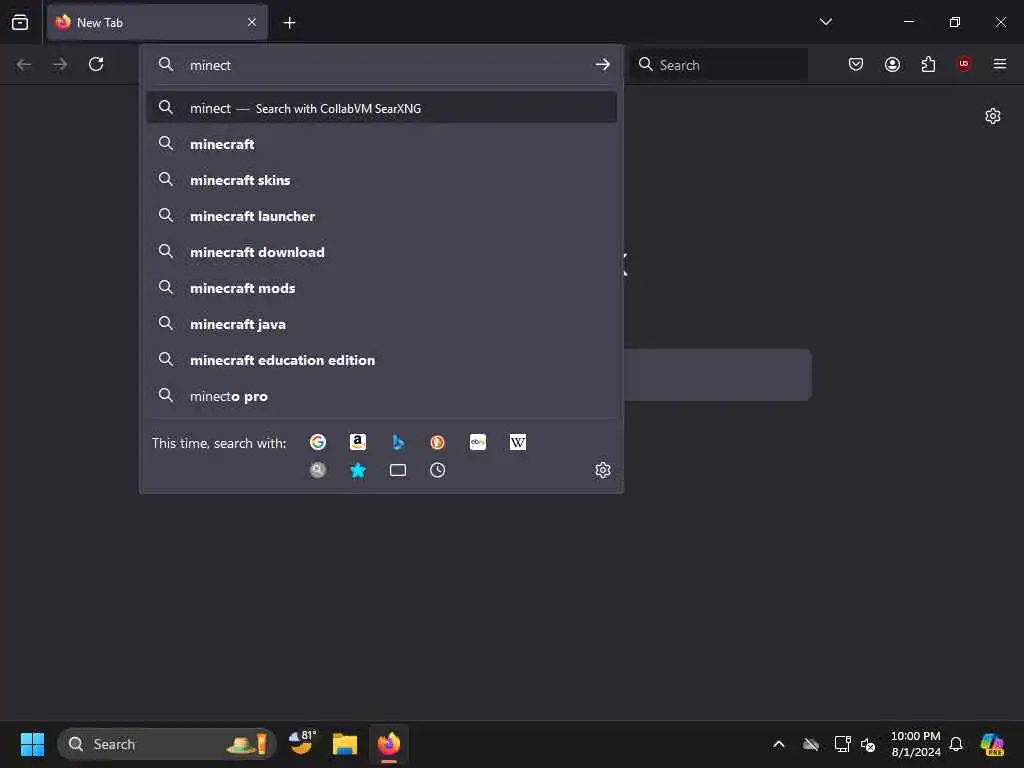
Task: Search with Wikipedia icon
Action: (518, 442)
